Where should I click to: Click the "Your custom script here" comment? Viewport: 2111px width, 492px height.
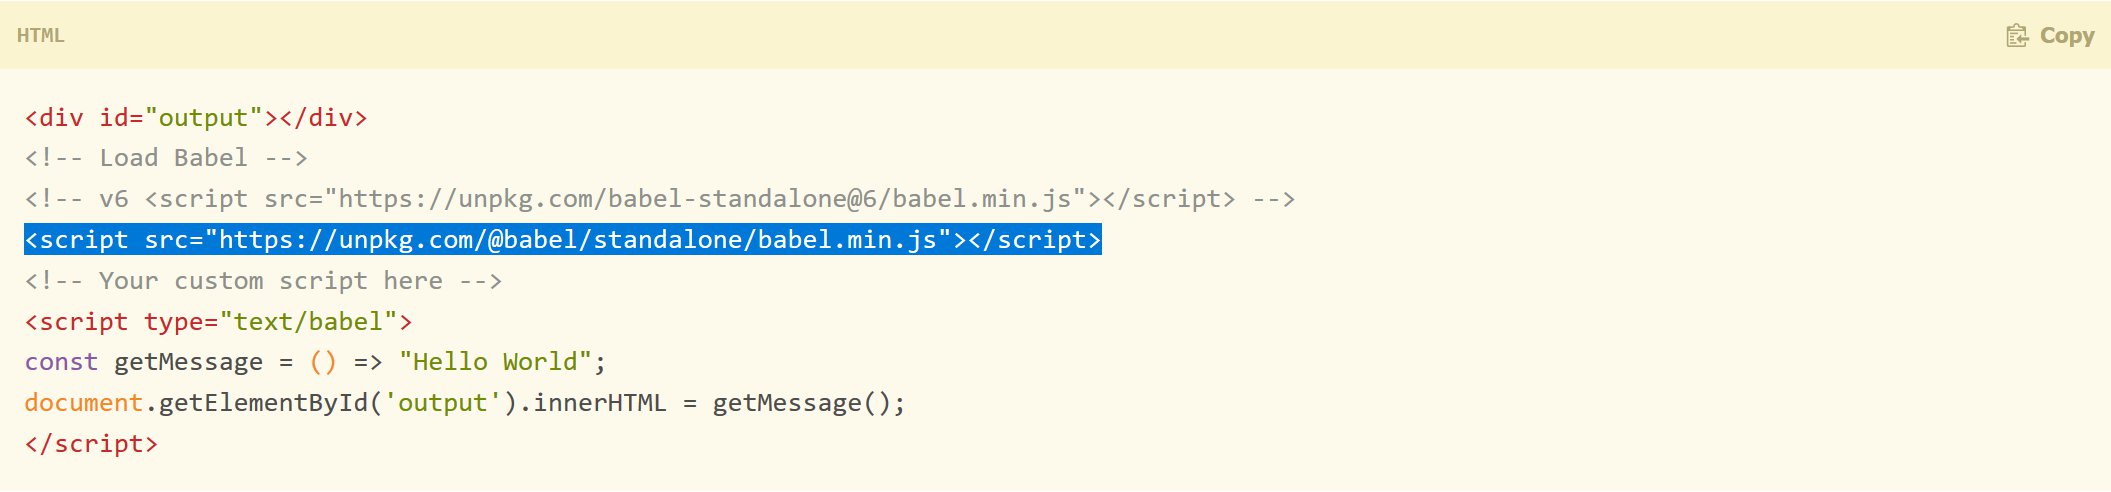pyautogui.click(x=263, y=281)
